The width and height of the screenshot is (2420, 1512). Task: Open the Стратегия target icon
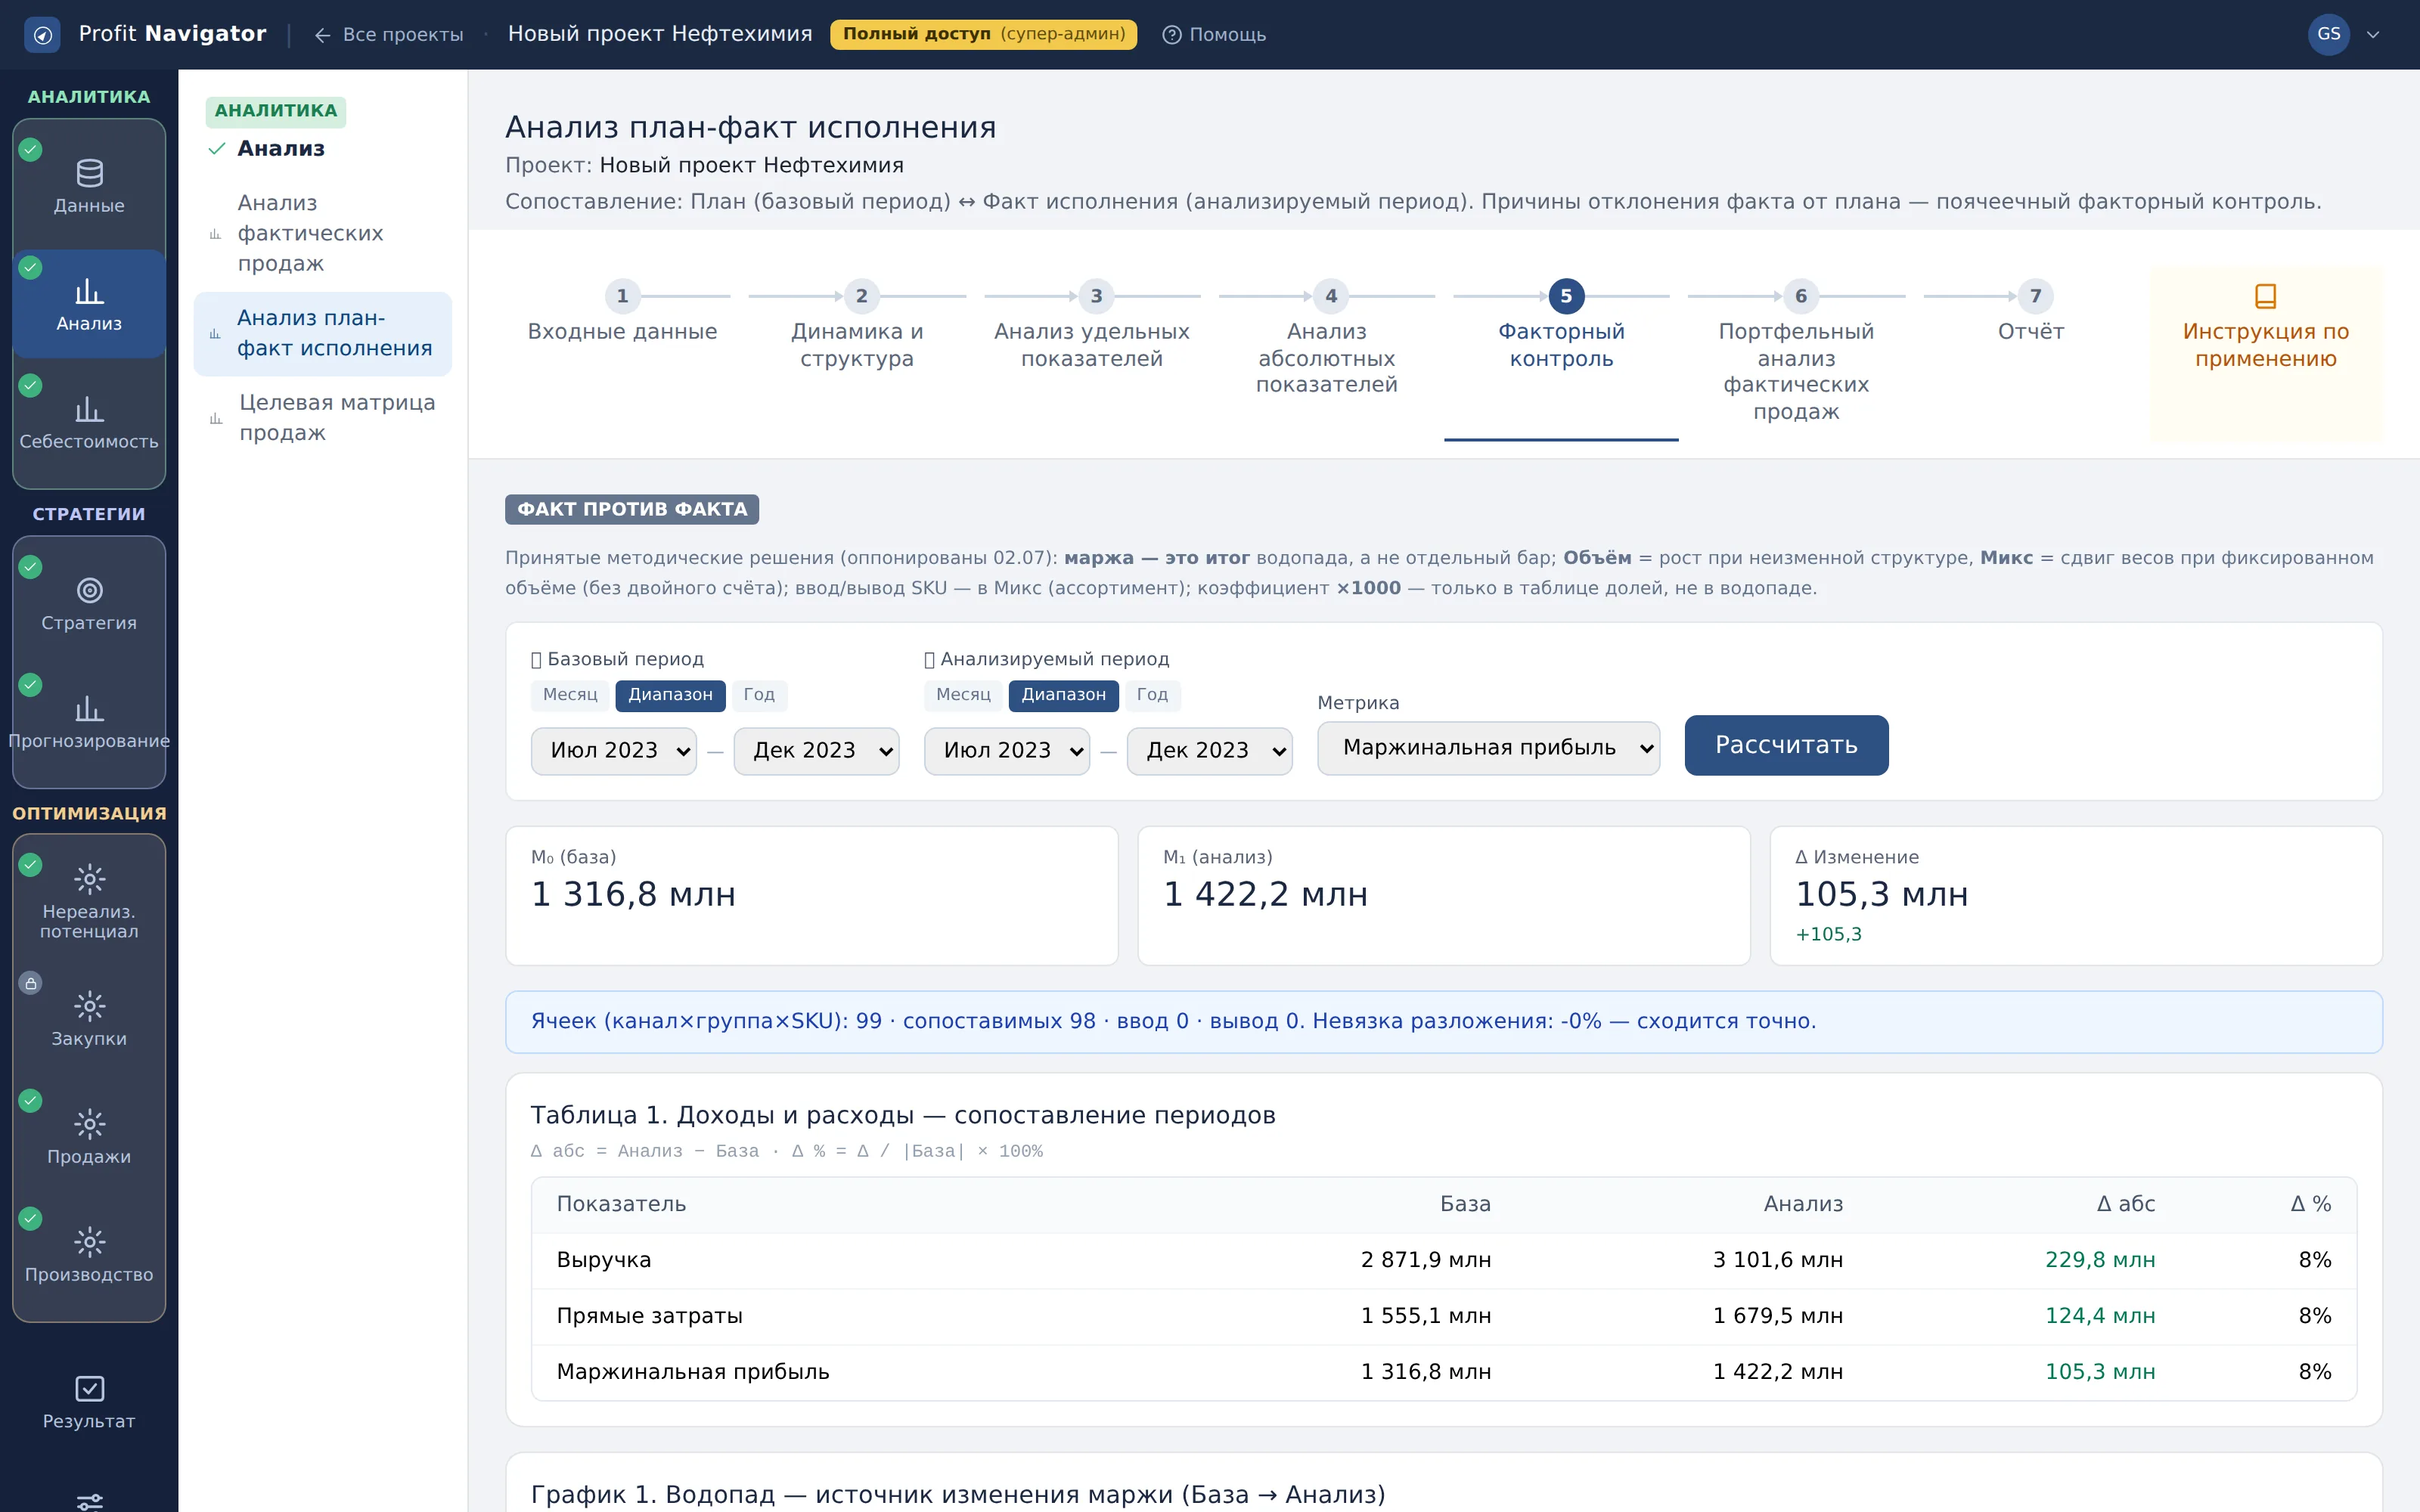coord(89,590)
